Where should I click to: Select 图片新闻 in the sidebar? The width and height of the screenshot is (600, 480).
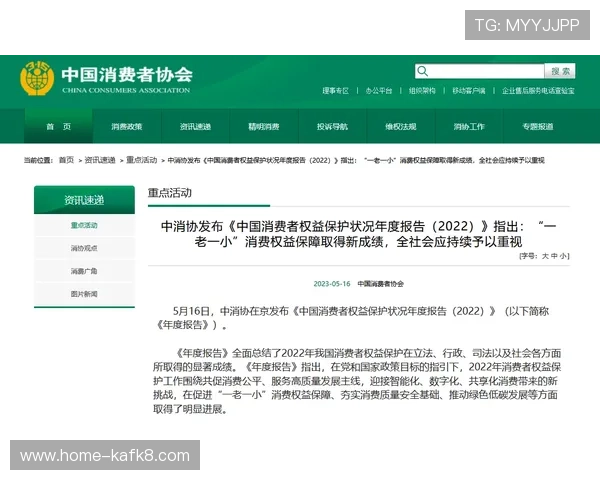coord(84,294)
